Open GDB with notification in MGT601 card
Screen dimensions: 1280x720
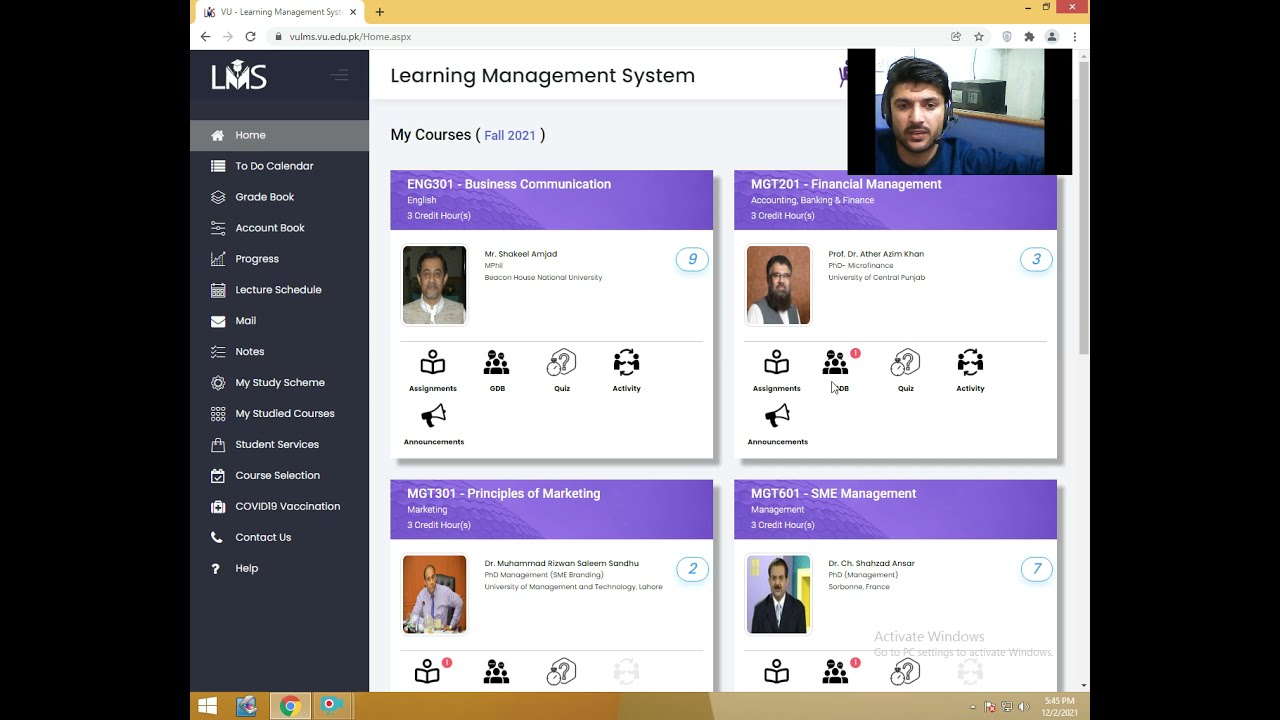836,672
